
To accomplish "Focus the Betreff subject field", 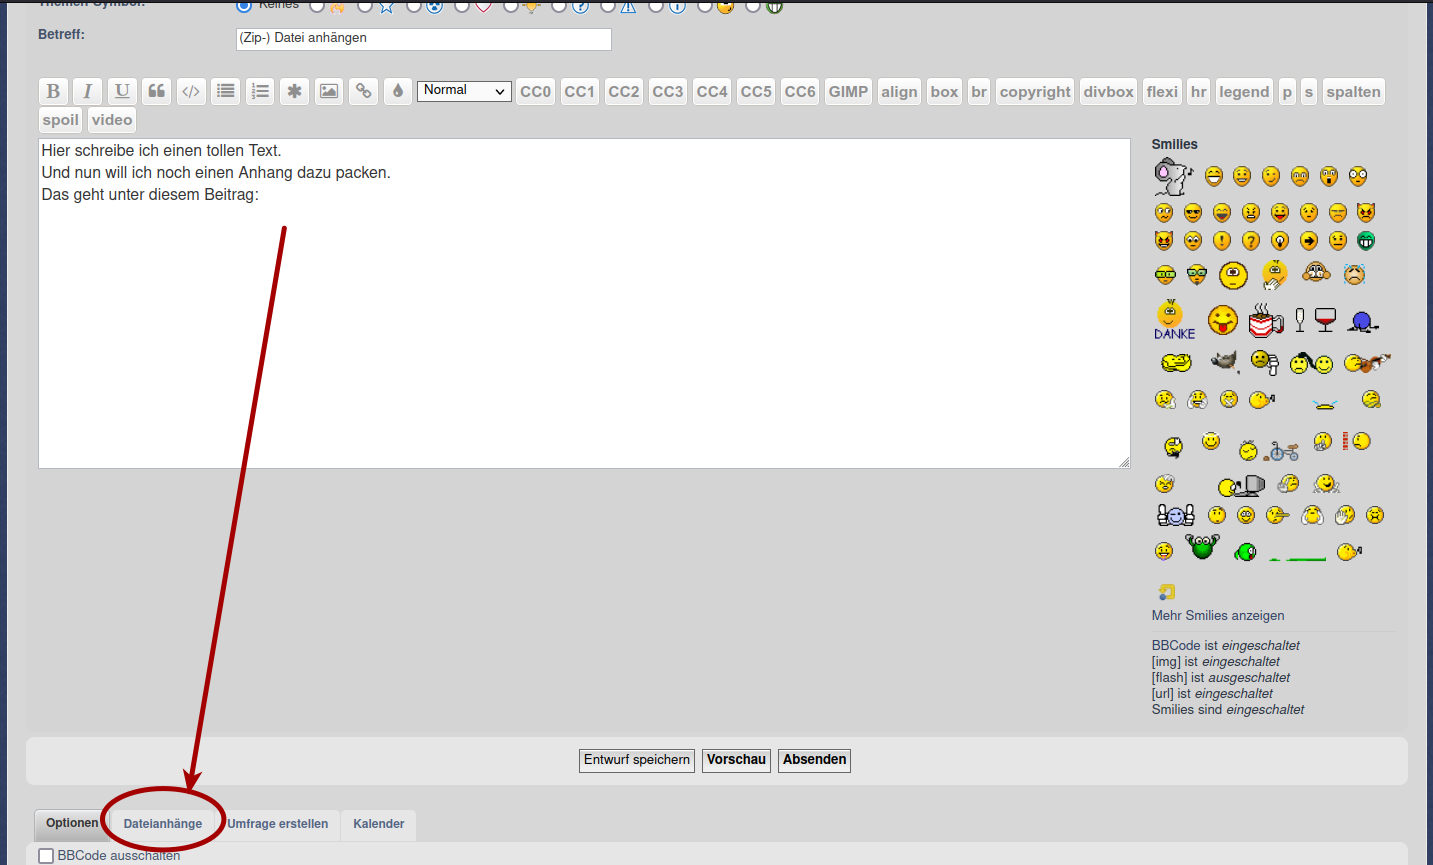I will point(424,39).
